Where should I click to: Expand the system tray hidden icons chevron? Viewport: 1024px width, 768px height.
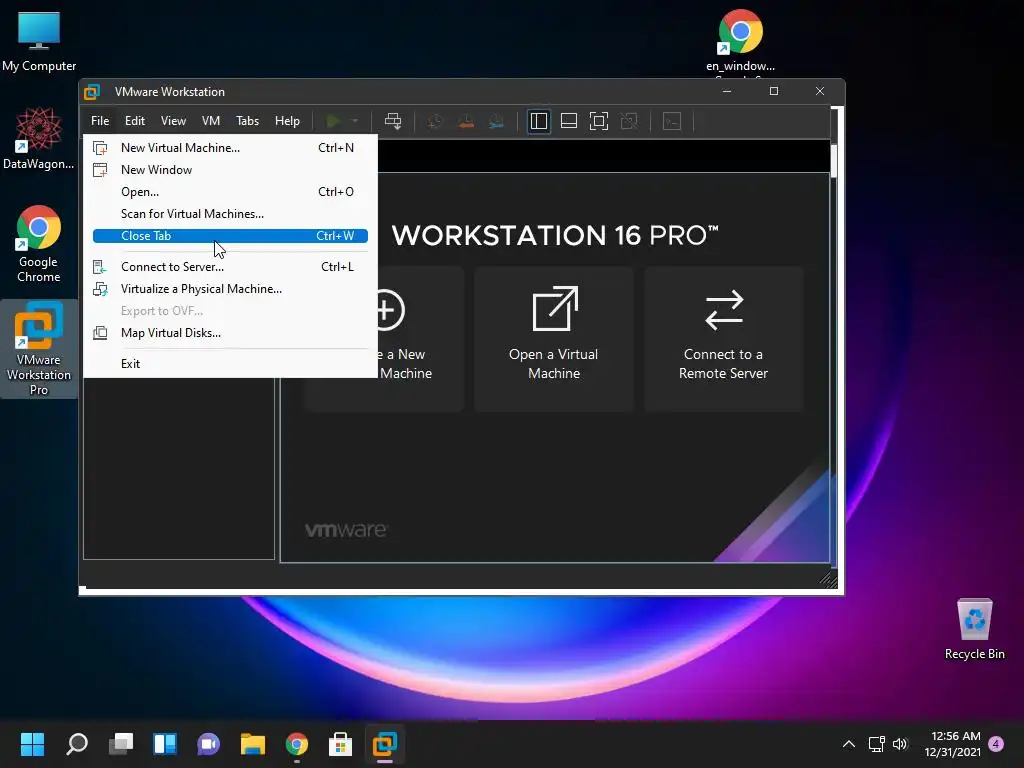848,744
